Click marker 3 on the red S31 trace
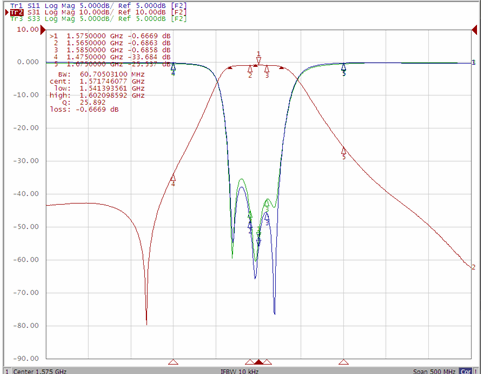The height and width of the screenshot is (380, 488). pyautogui.click(x=267, y=70)
